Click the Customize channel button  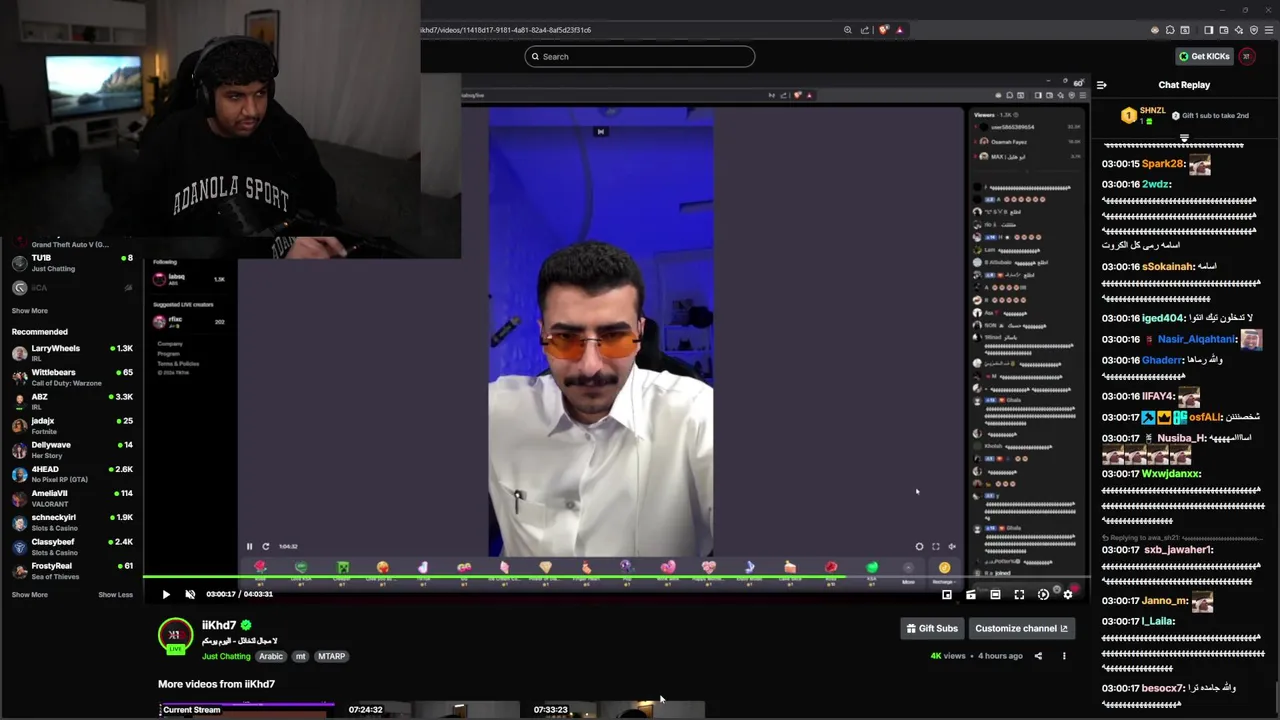click(1021, 628)
